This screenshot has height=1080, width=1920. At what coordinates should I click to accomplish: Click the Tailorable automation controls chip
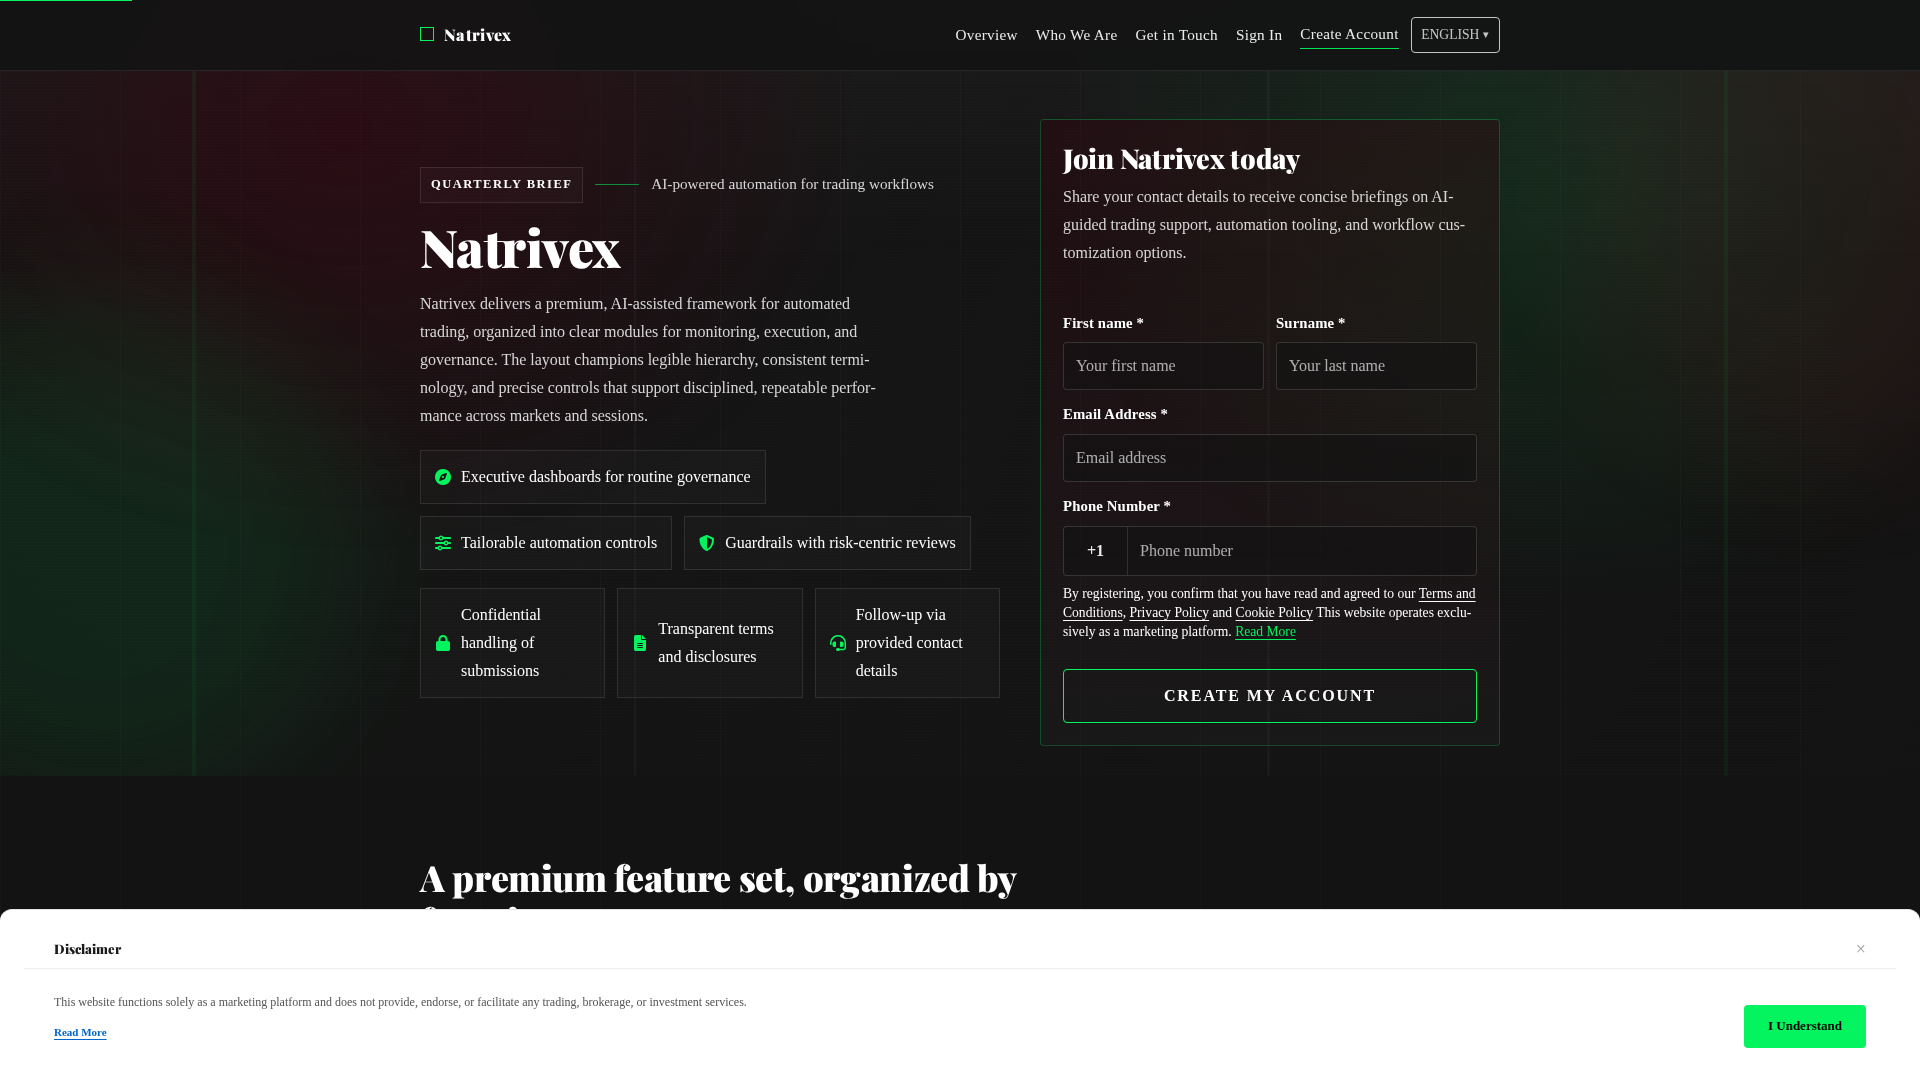pyautogui.click(x=546, y=543)
